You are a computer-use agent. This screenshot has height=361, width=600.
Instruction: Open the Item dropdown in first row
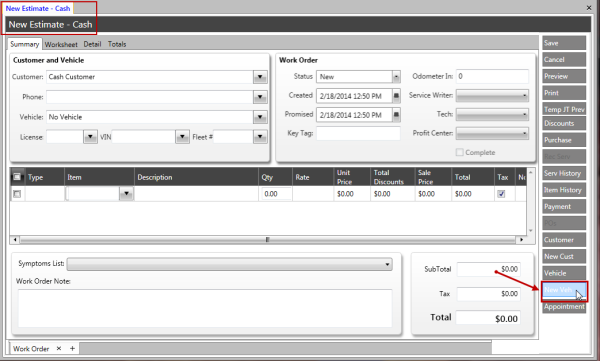point(126,194)
